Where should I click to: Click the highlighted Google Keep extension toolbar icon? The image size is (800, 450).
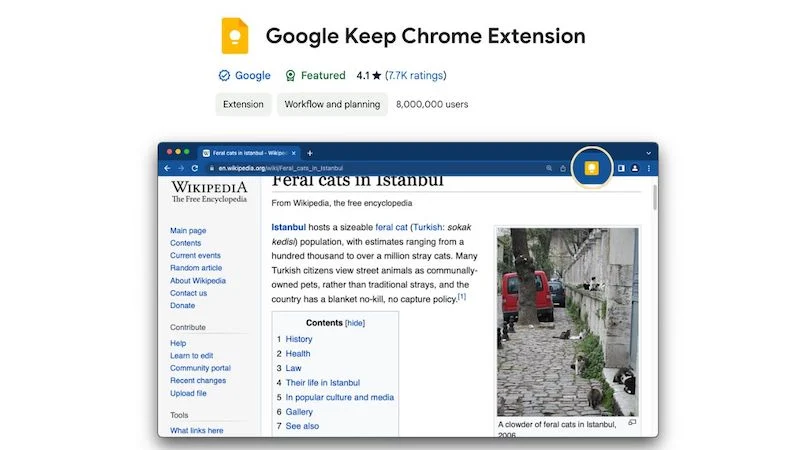[x=591, y=168]
